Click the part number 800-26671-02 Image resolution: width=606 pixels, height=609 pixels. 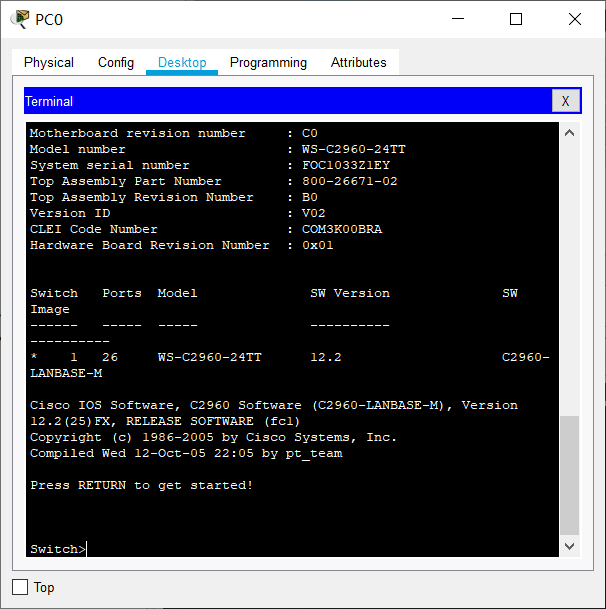pos(350,181)
